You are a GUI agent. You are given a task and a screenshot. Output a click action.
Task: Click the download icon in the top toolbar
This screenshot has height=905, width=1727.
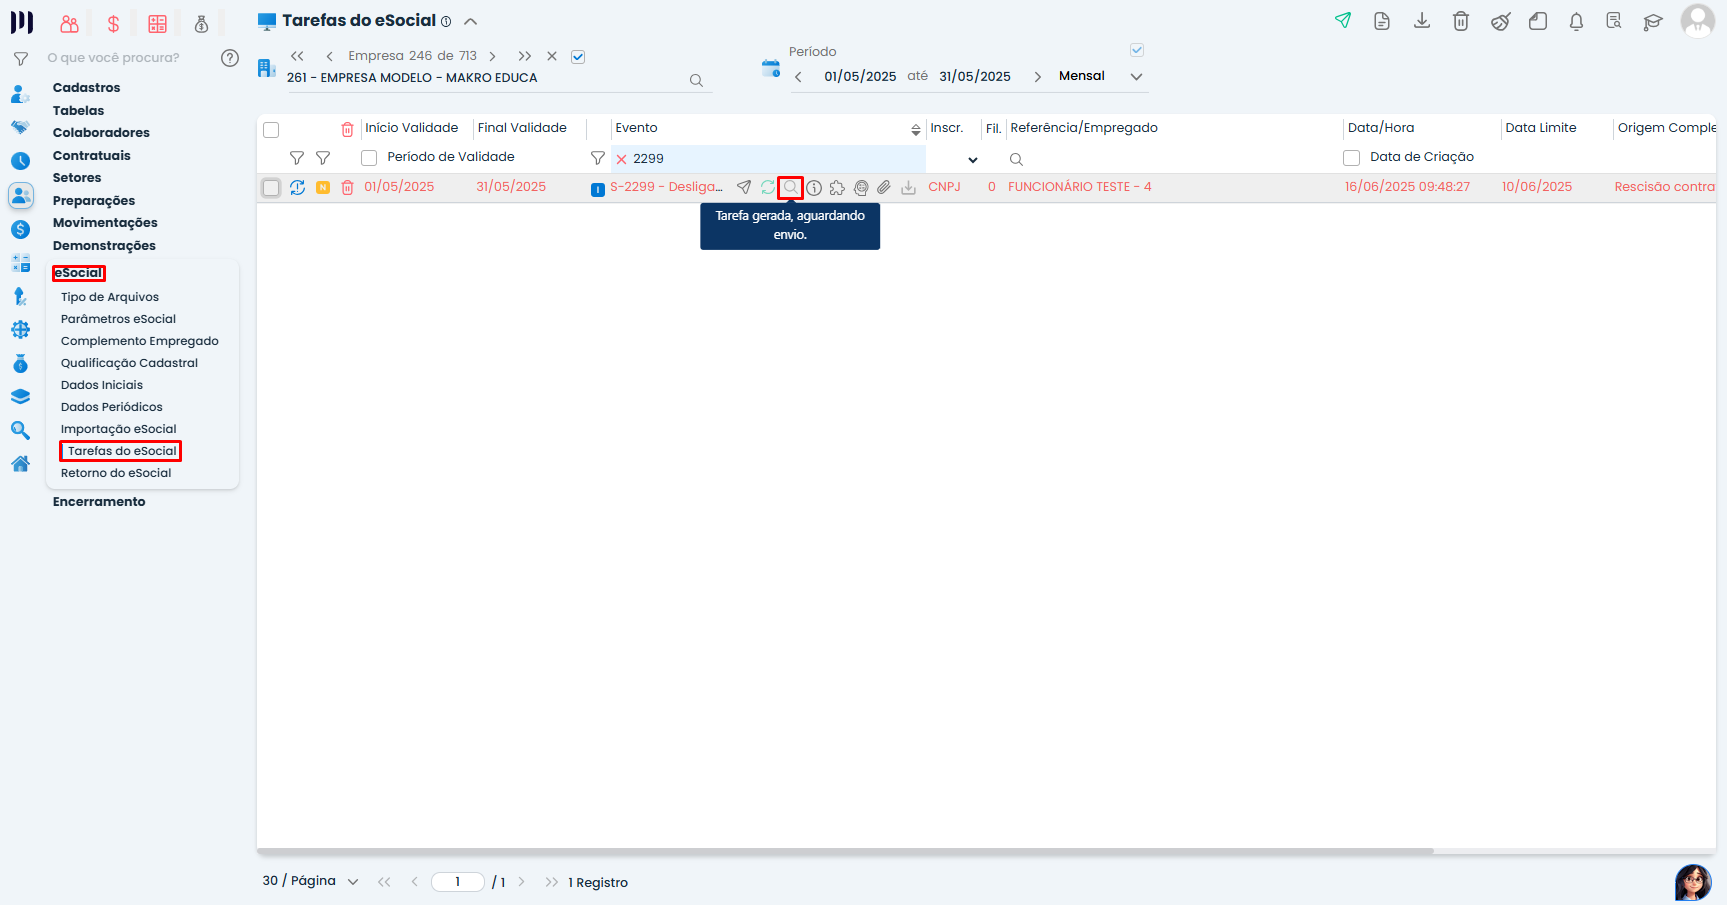tap(1422, 21)
